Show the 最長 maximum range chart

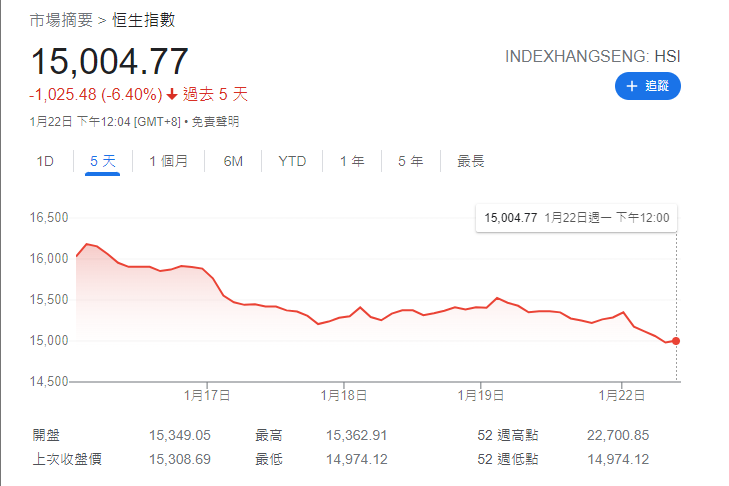471,161
